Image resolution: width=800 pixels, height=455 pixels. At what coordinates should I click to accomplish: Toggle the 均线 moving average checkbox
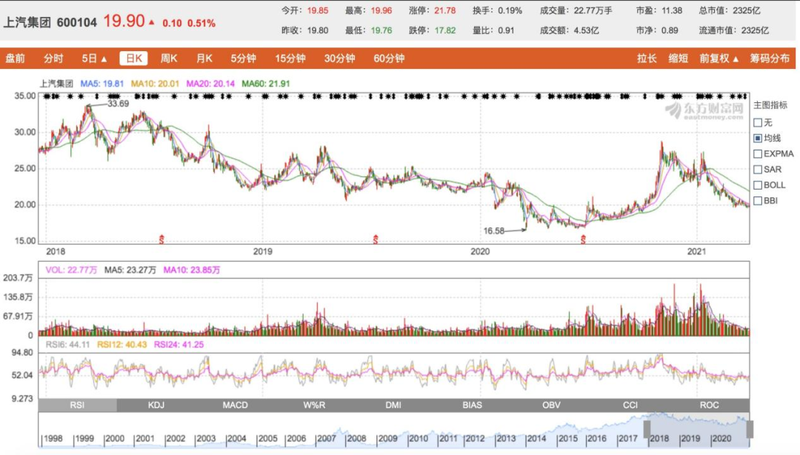[758, 138]
